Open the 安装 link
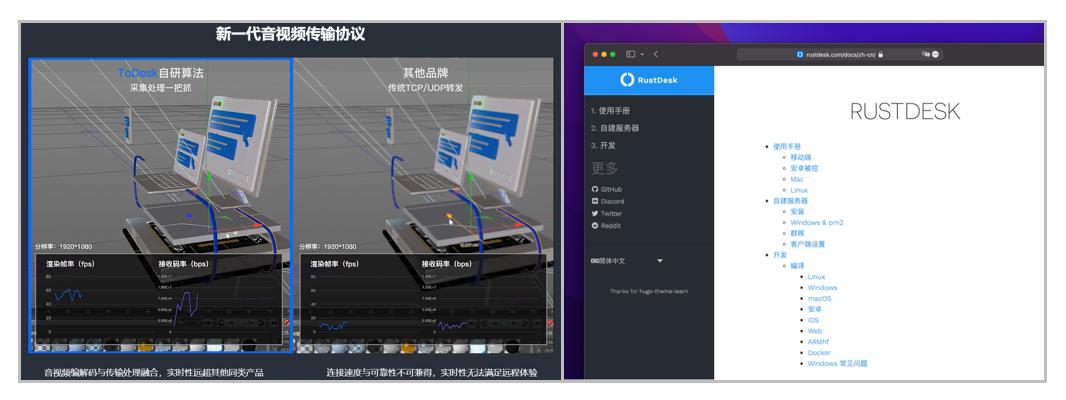This screenshot has width=1066, height=400. tap(797, 212)
